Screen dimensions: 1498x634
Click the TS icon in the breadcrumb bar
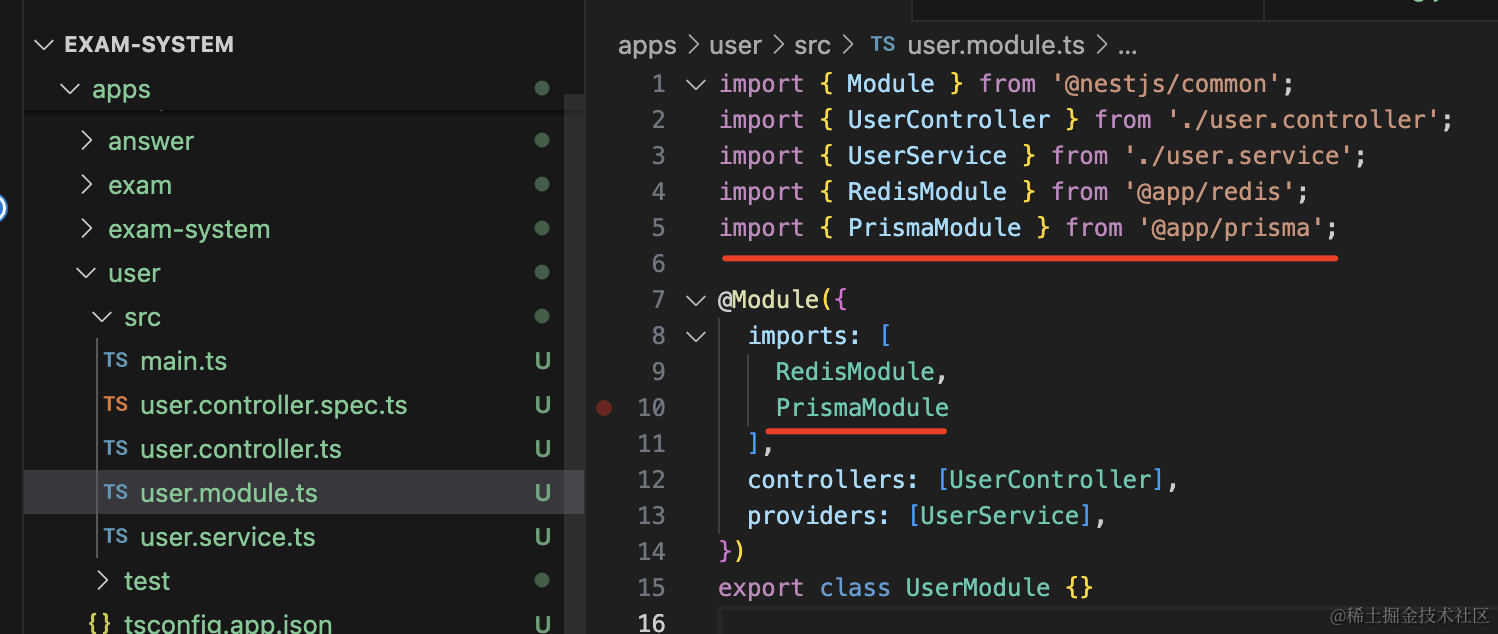[x=882, y=45]
